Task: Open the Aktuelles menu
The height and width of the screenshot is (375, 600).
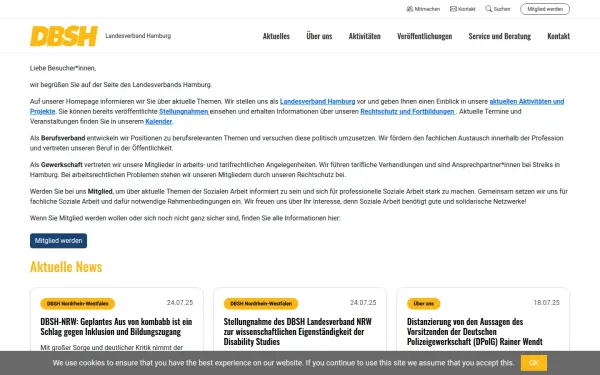Action: pos(276,36)
